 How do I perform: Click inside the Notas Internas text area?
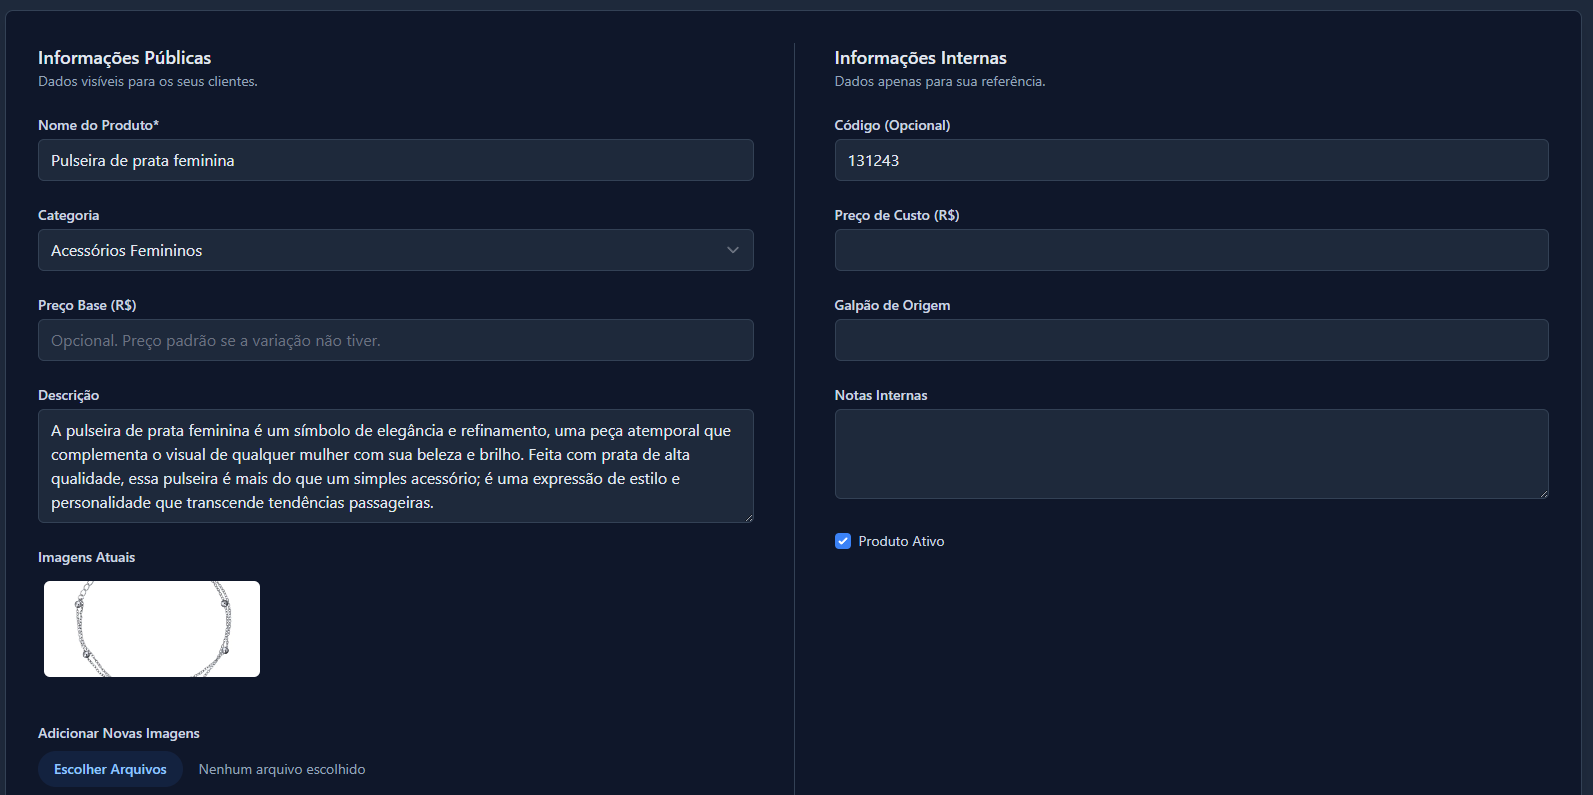1190,454
